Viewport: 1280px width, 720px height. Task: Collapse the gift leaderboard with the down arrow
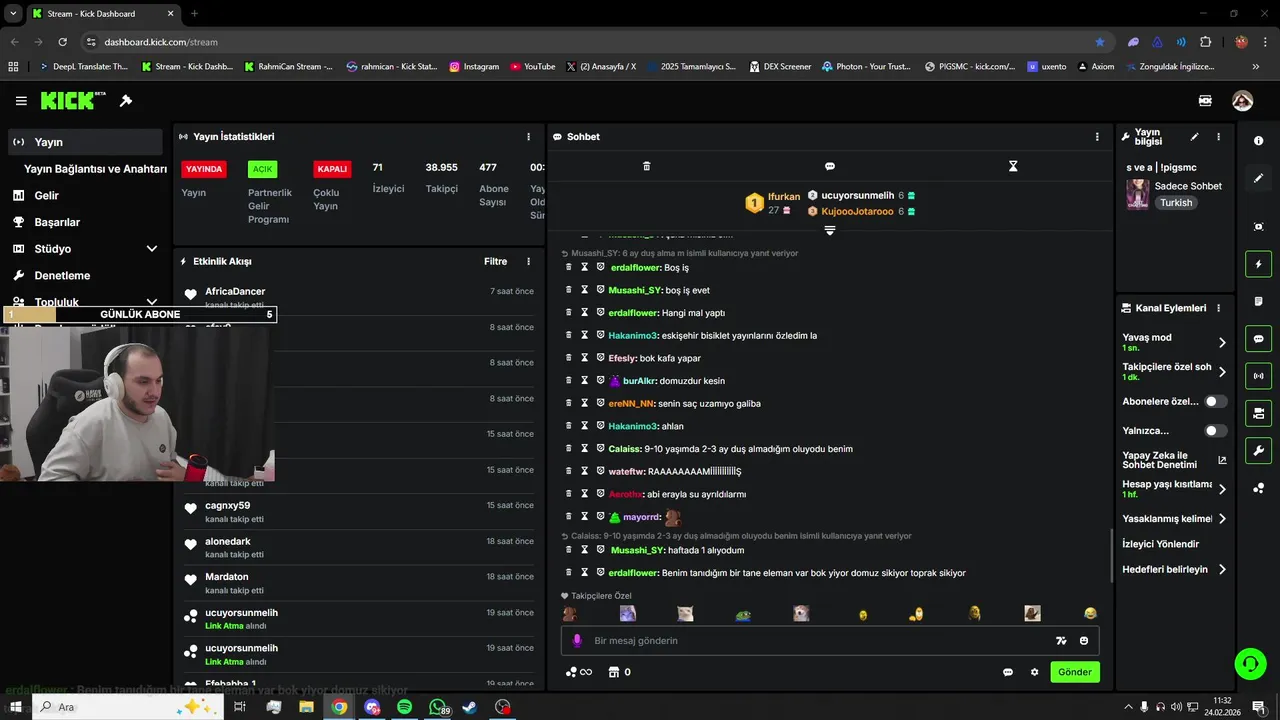tap(830, 231)
